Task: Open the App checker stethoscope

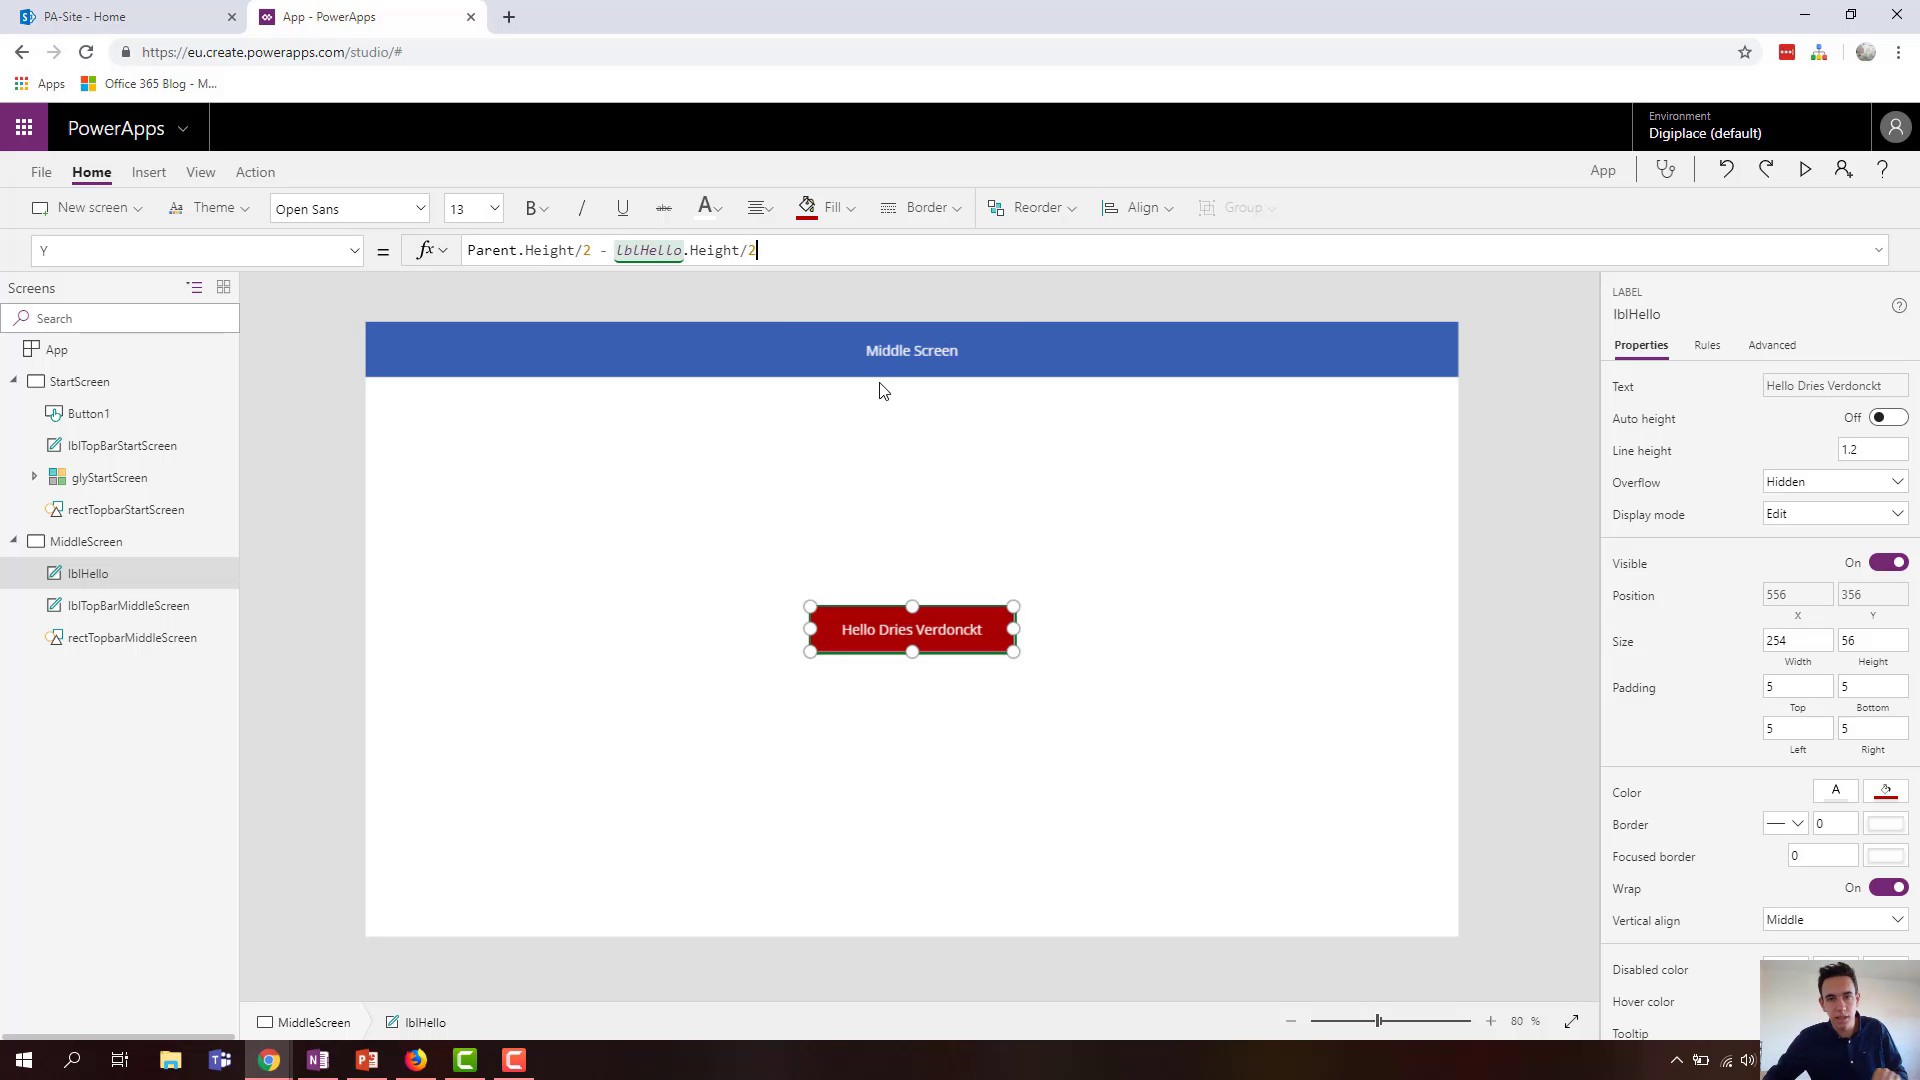Action: (1665, 170)
